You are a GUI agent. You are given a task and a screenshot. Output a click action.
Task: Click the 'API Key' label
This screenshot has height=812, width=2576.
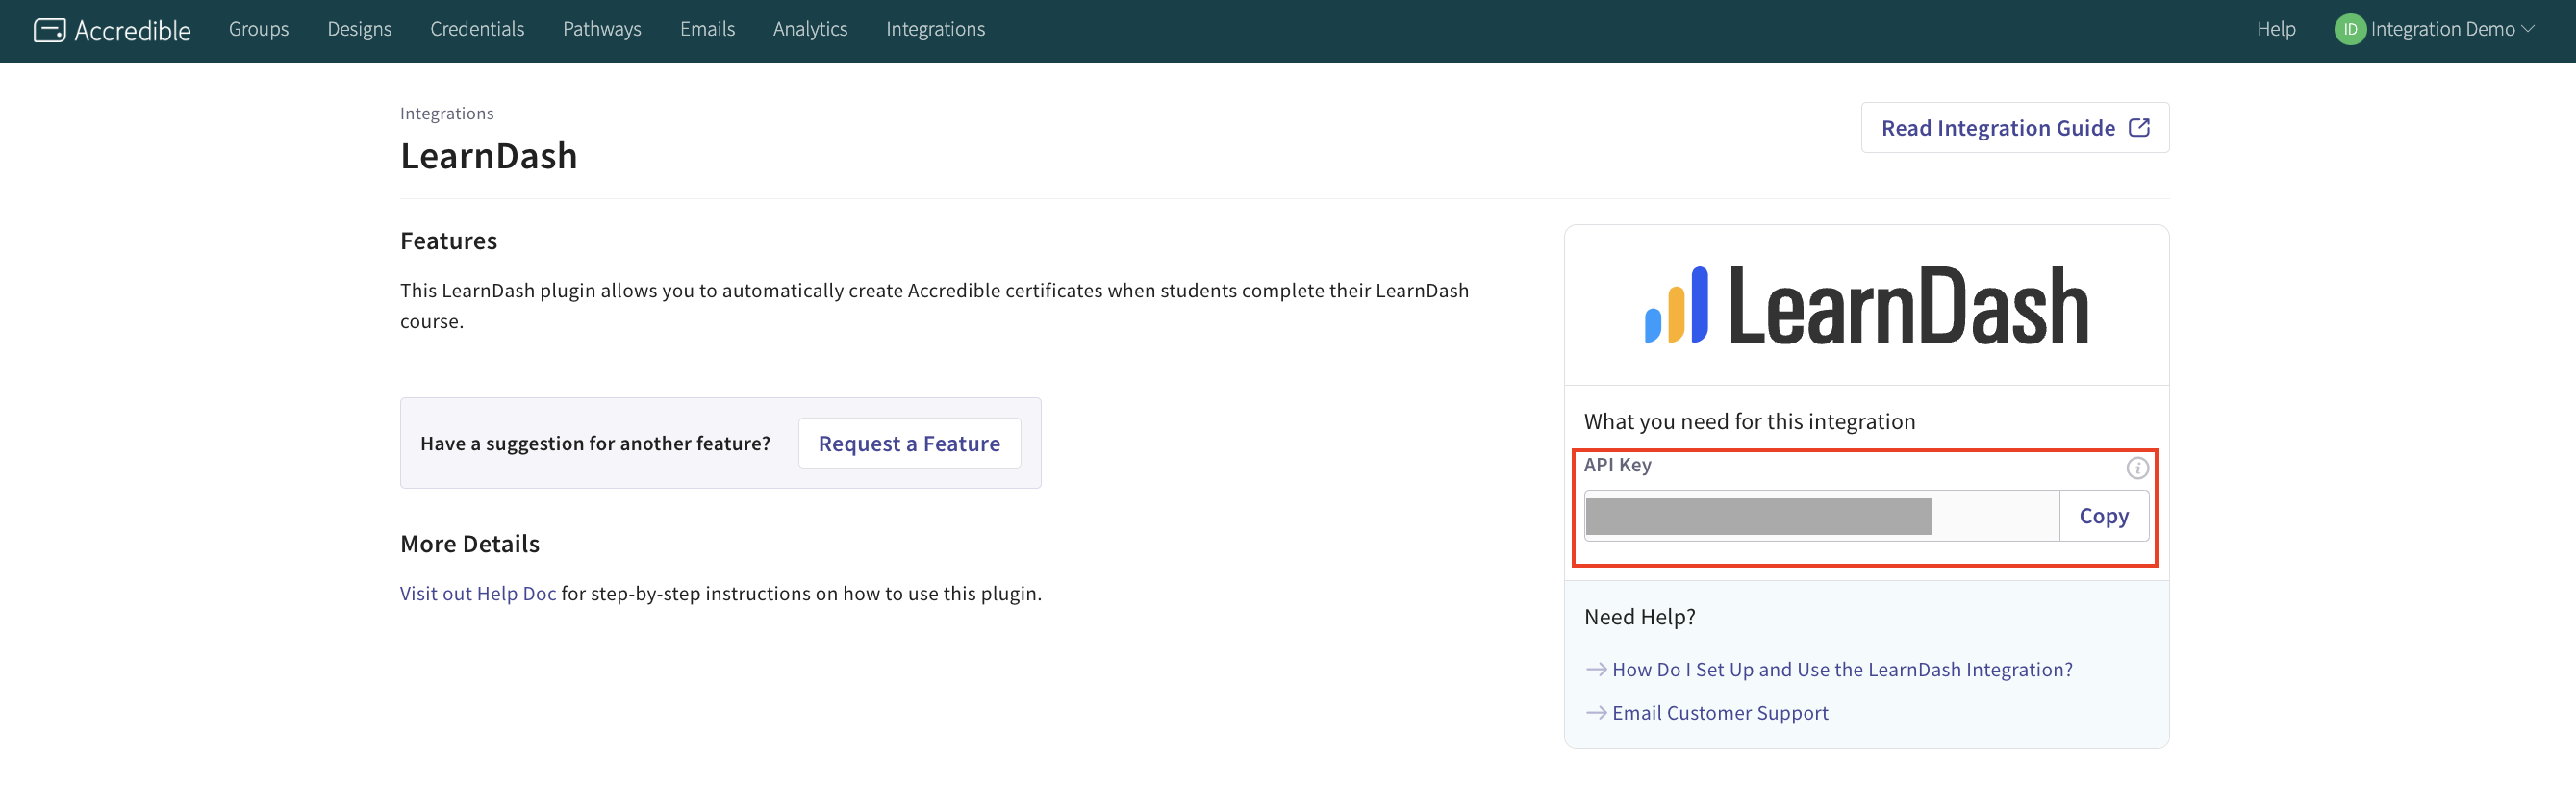1618,465
